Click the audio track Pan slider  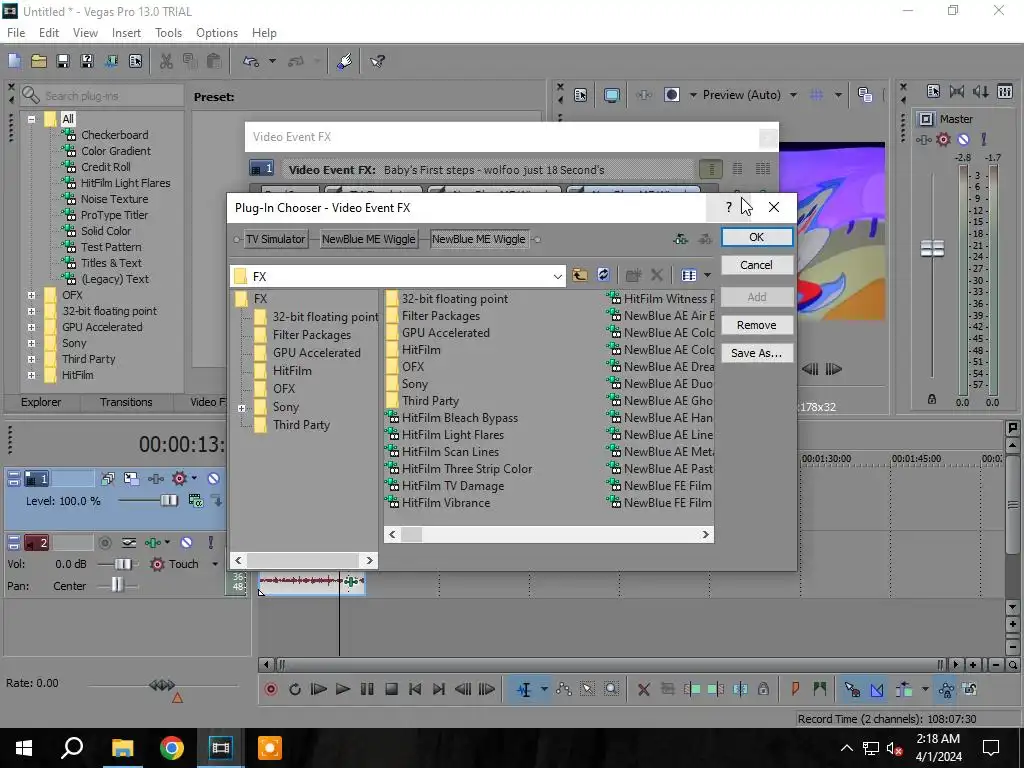[117, 585]
